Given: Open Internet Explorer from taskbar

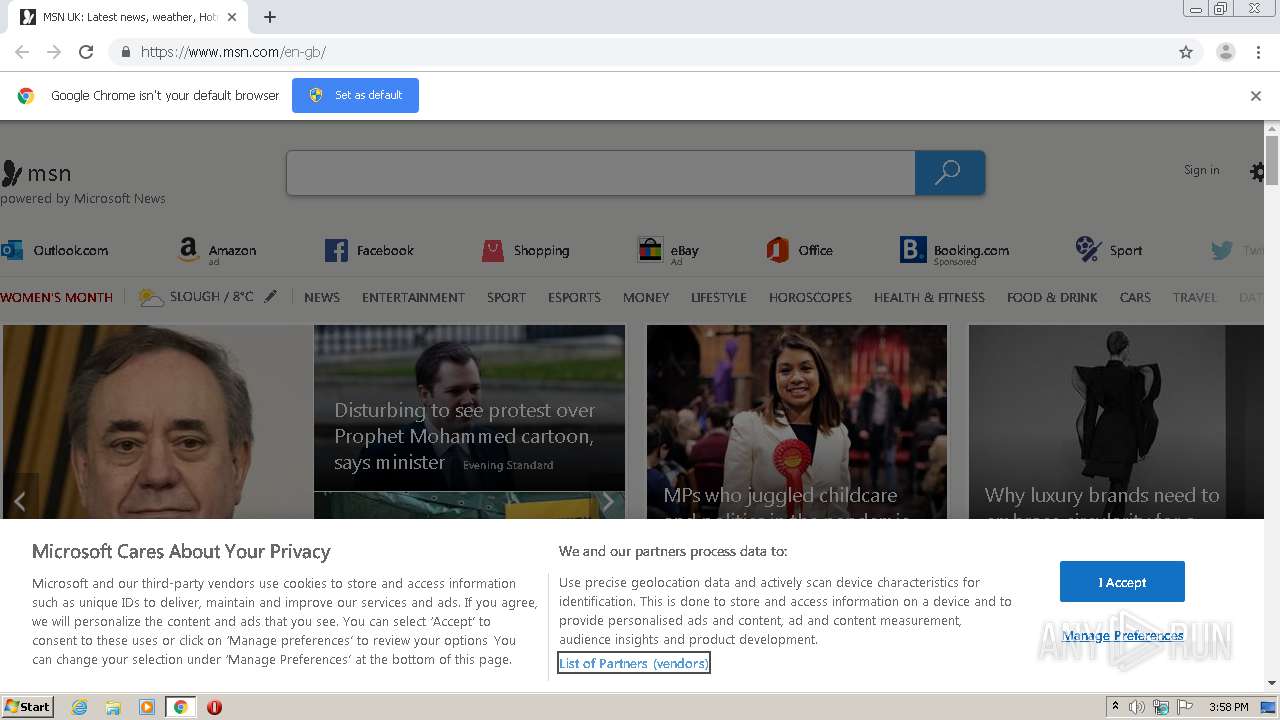Looking at the screenshot, I should tap(80, 707).
